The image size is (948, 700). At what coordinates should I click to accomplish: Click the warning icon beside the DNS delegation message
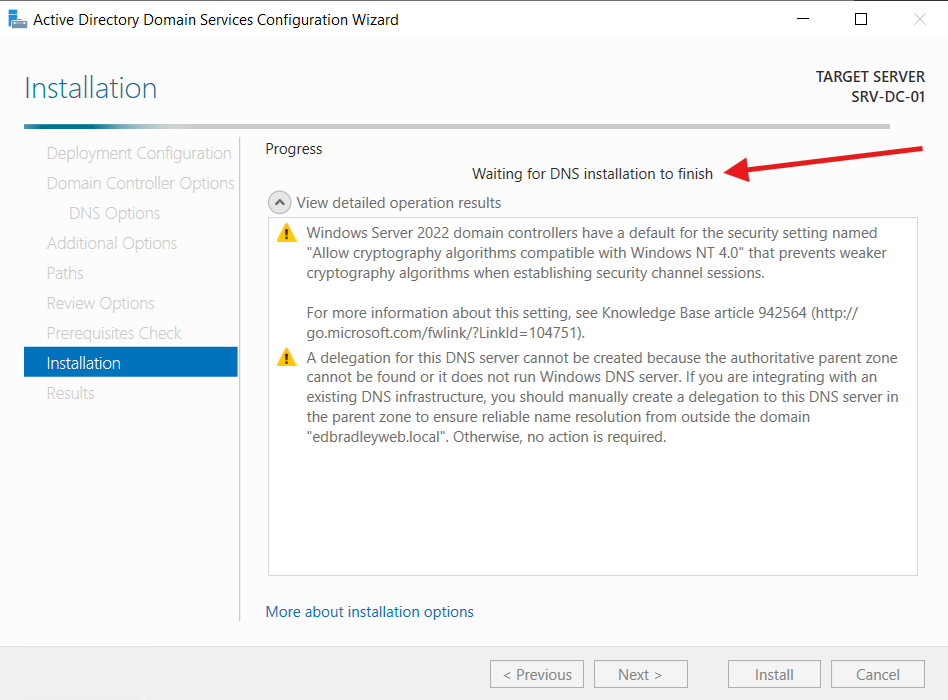(x=286, y=357)
